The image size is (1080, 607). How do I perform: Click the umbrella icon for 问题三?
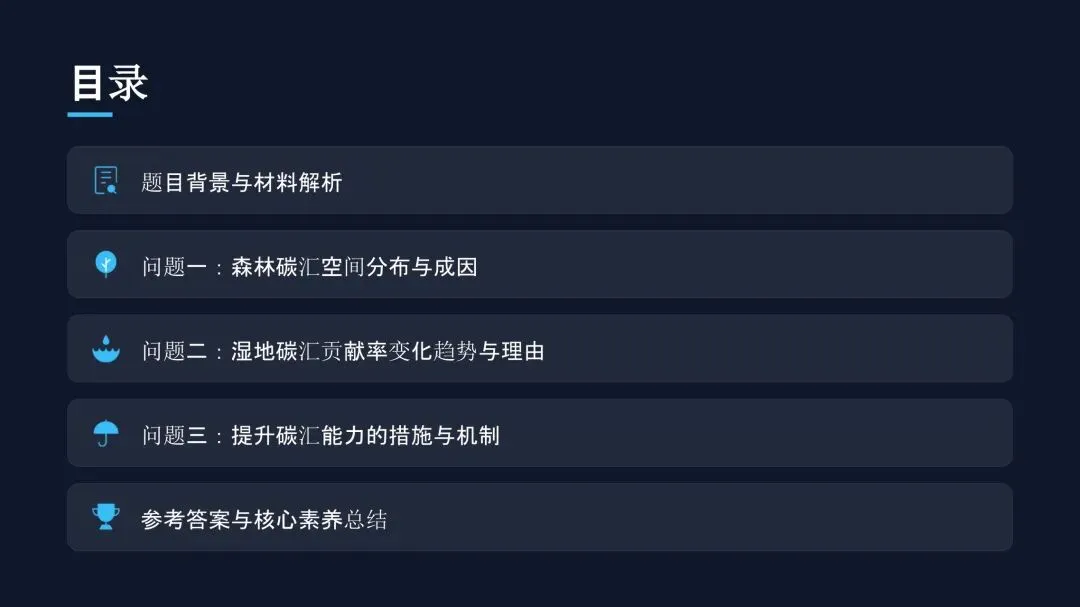[x=105, y=433]
